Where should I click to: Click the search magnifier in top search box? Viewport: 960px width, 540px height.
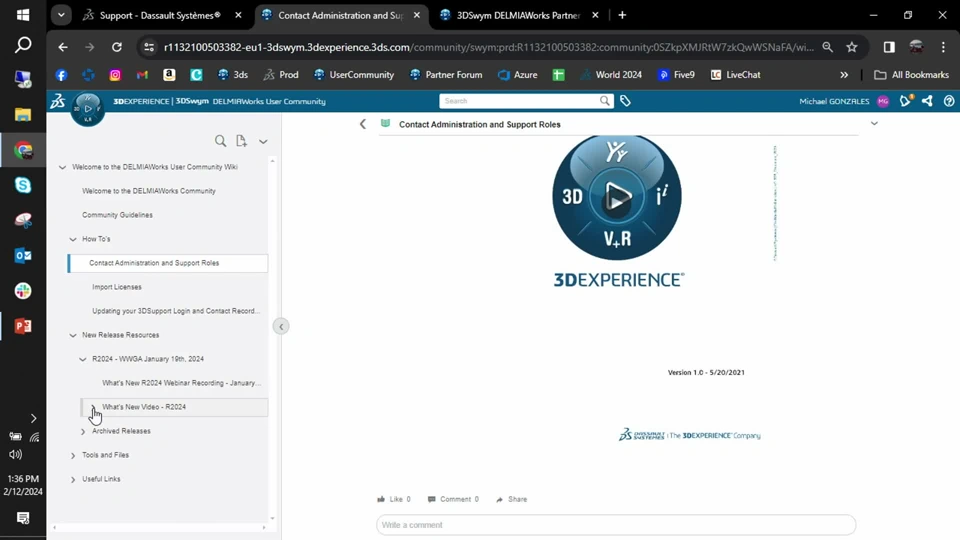pyautogui.click(x=604, y=101)
